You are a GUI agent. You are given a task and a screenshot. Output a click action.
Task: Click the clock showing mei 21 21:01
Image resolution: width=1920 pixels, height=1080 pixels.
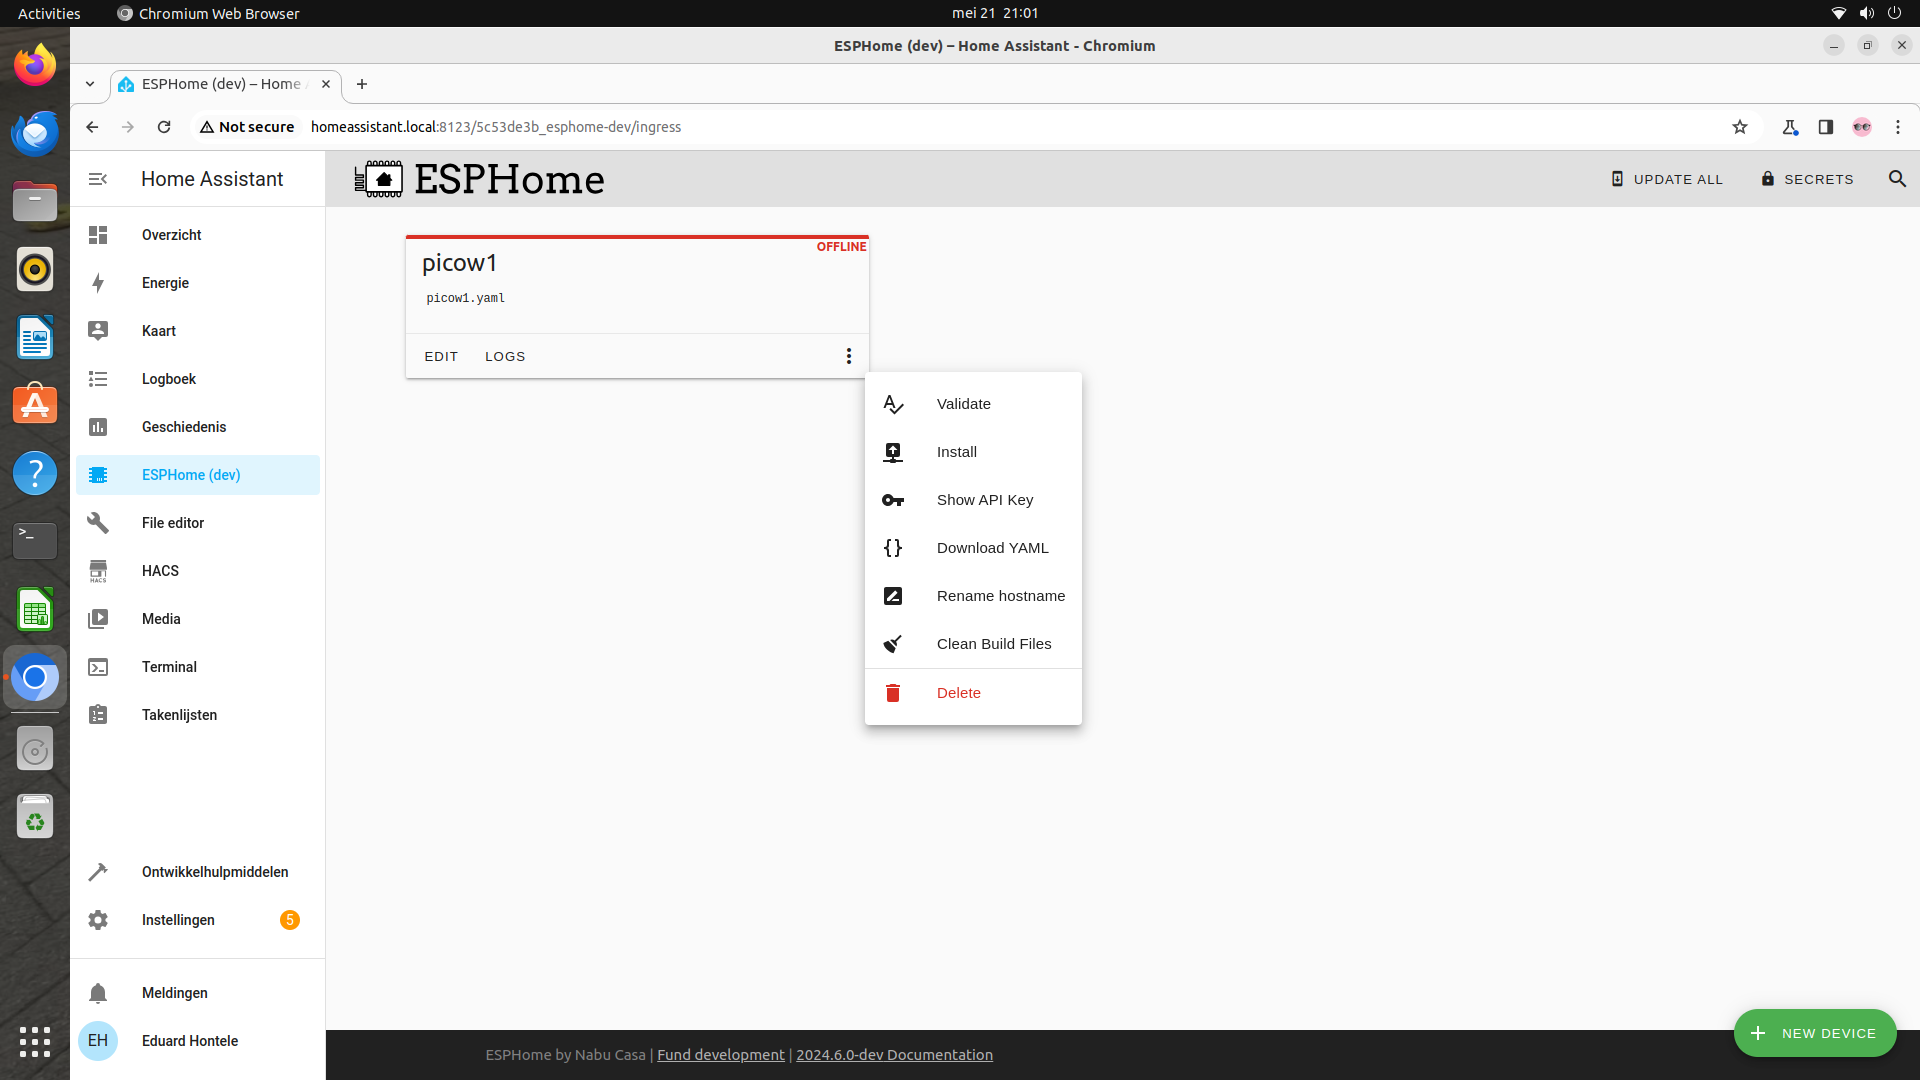coord(995,13)
